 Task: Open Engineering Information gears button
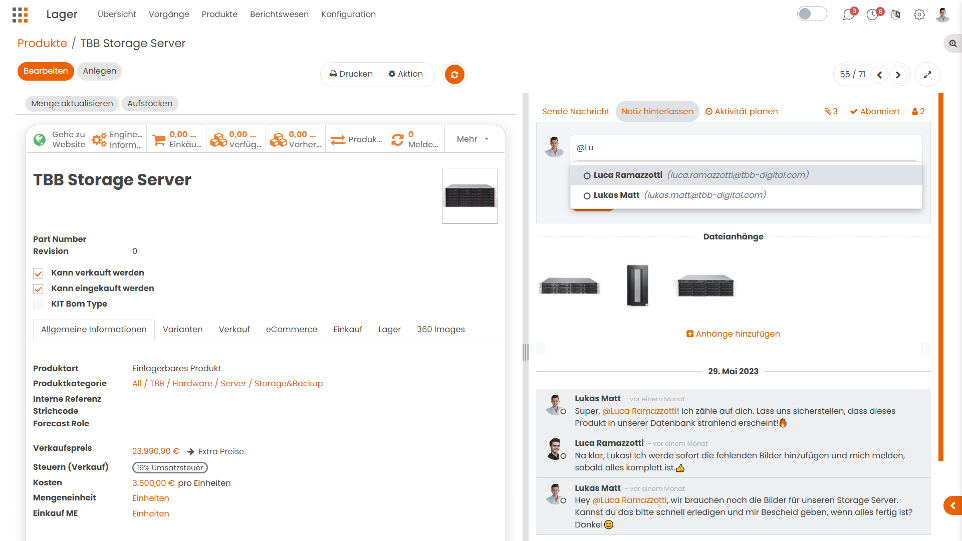[x=118, y=139]
